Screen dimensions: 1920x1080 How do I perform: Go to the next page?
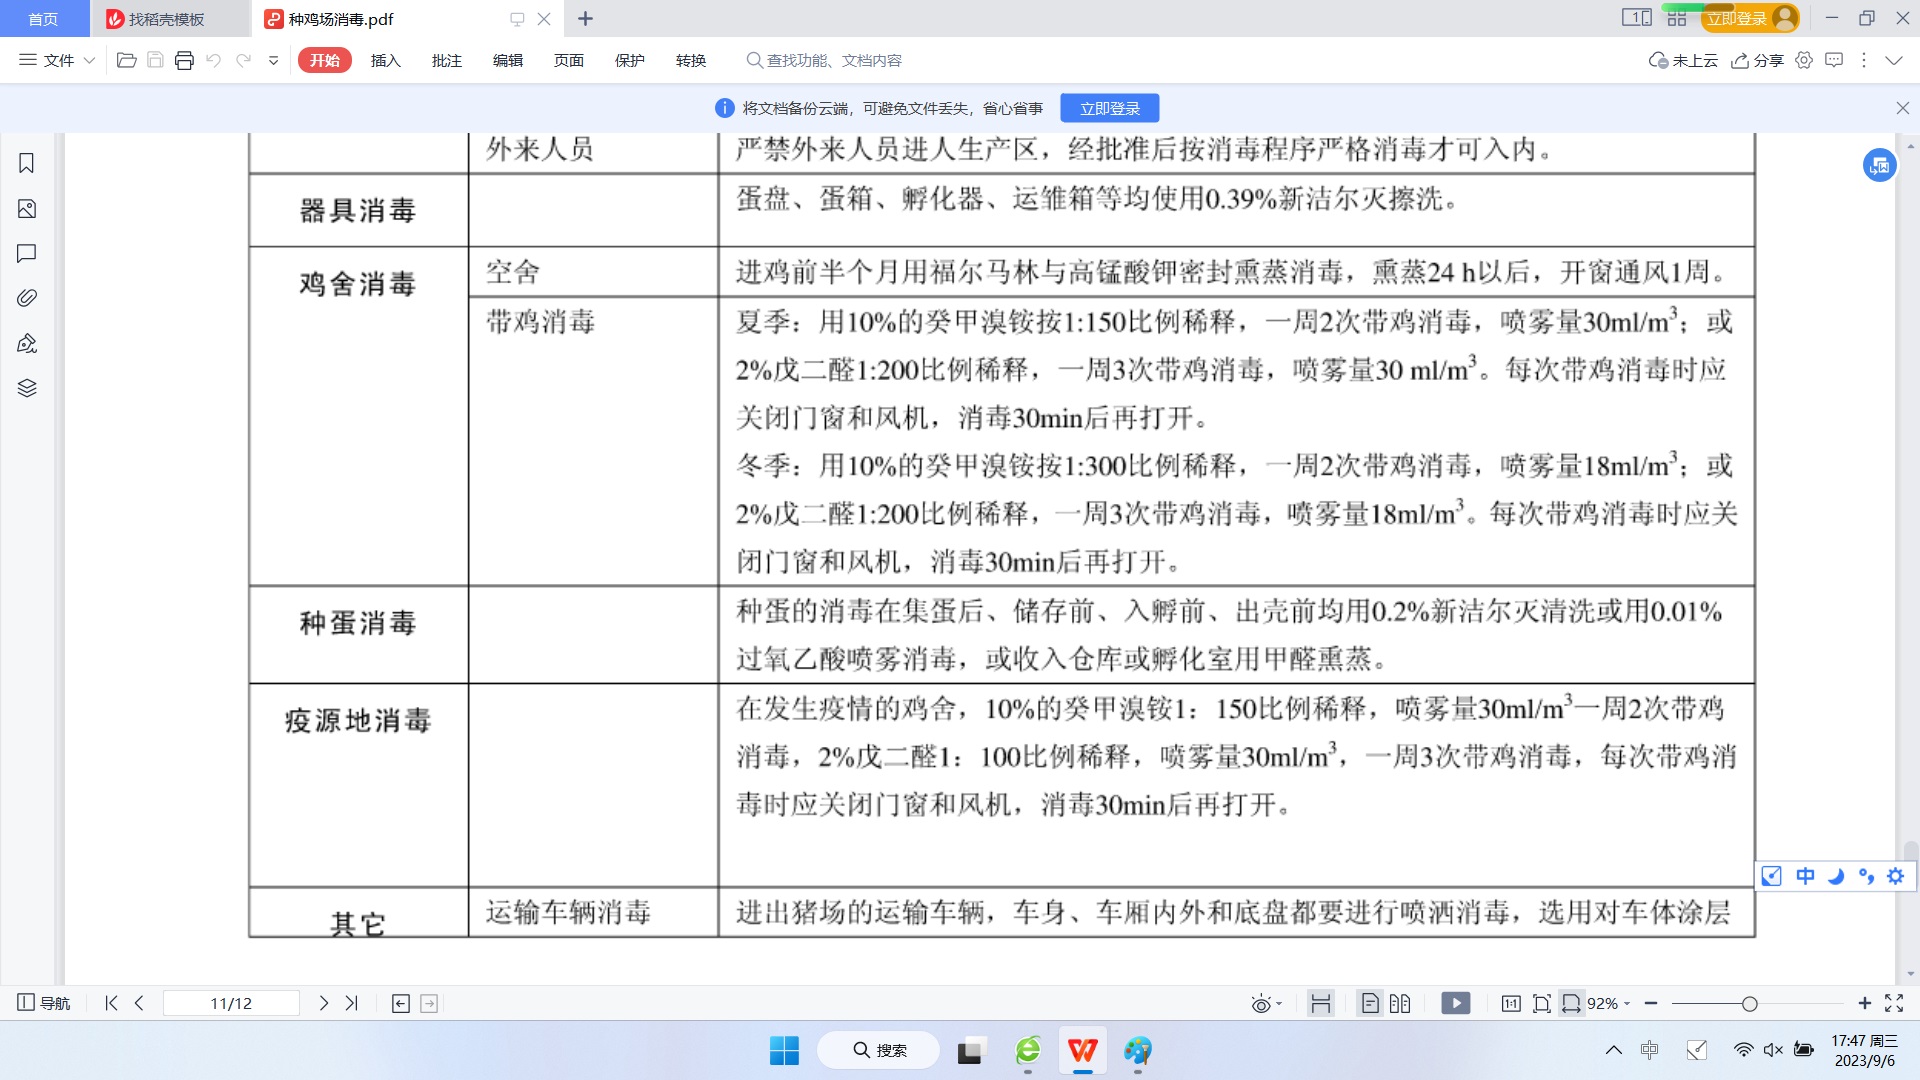point(323,1003)
